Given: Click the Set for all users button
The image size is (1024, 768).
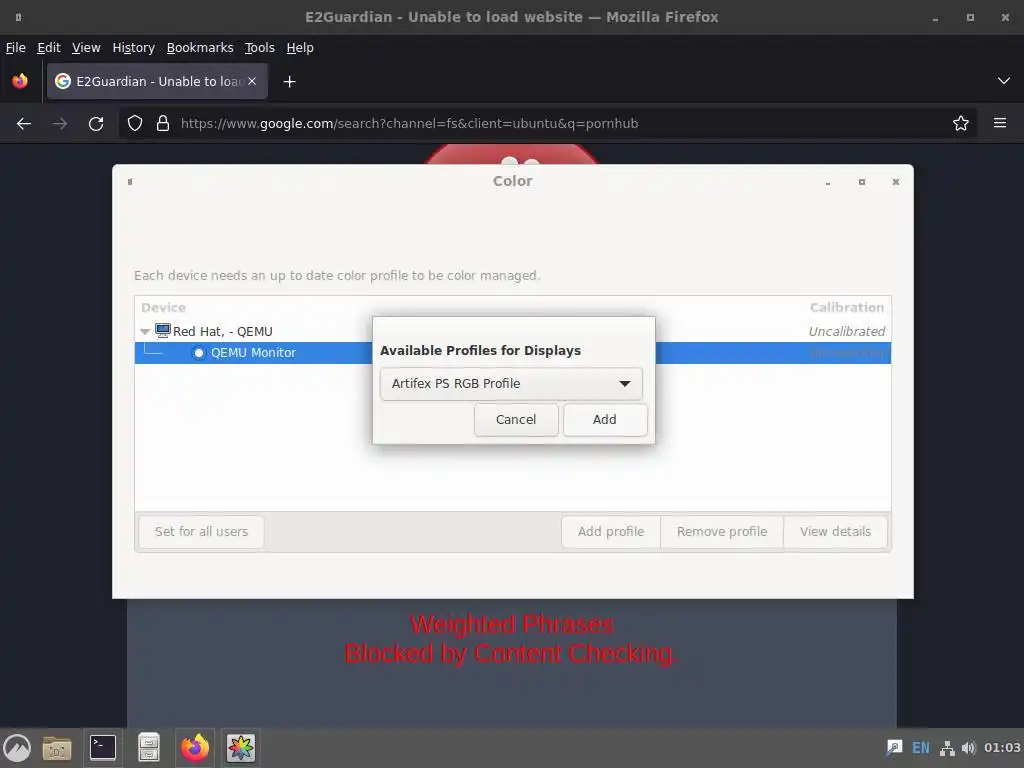Looking at the screenshot, I should click(x=201, y=532).
